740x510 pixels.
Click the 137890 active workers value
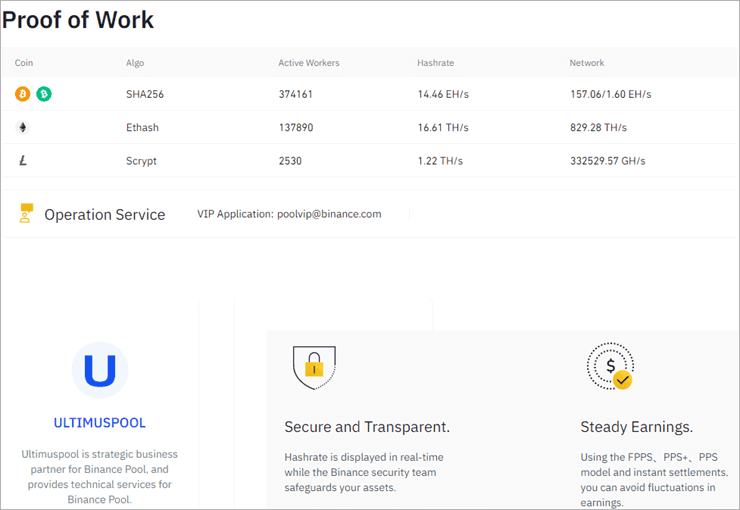[x=296, y=127]
